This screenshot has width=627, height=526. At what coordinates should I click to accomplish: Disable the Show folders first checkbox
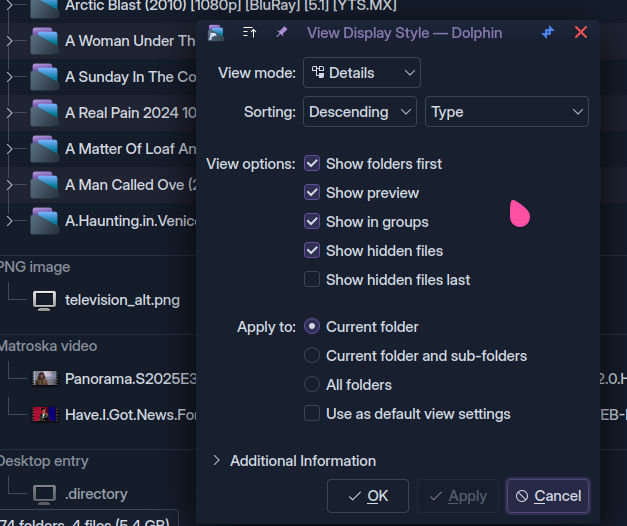coord(312,164)
